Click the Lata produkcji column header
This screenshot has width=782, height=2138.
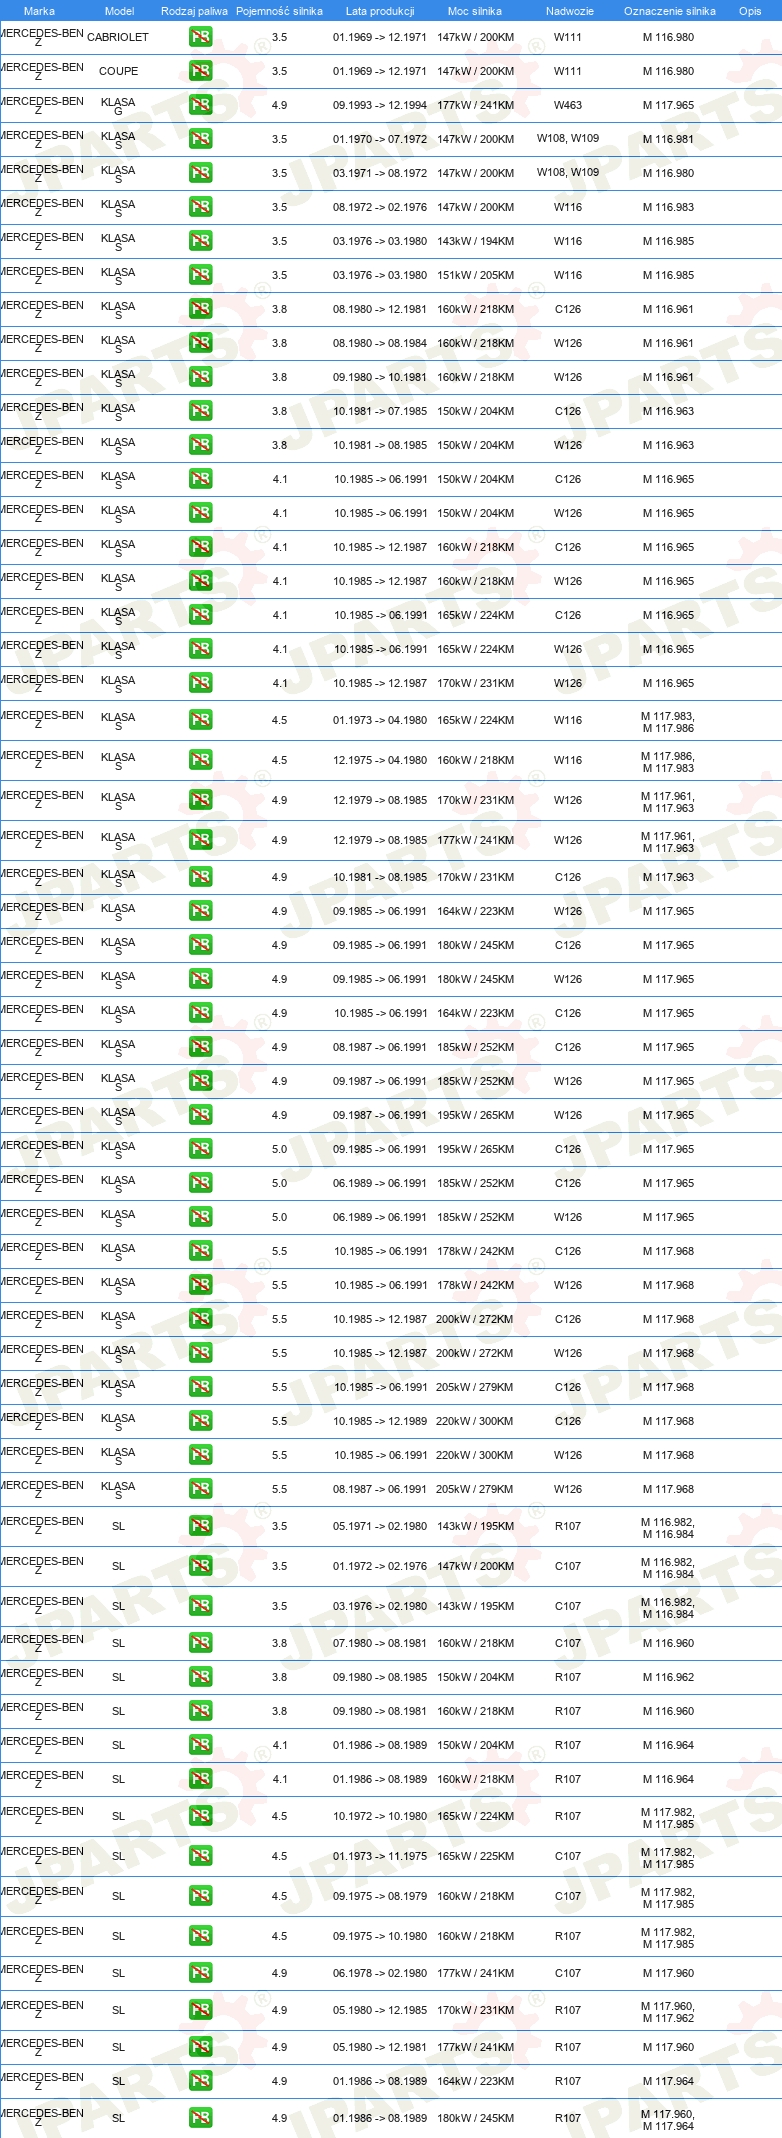pyautogui.click(x=380, y=11)
